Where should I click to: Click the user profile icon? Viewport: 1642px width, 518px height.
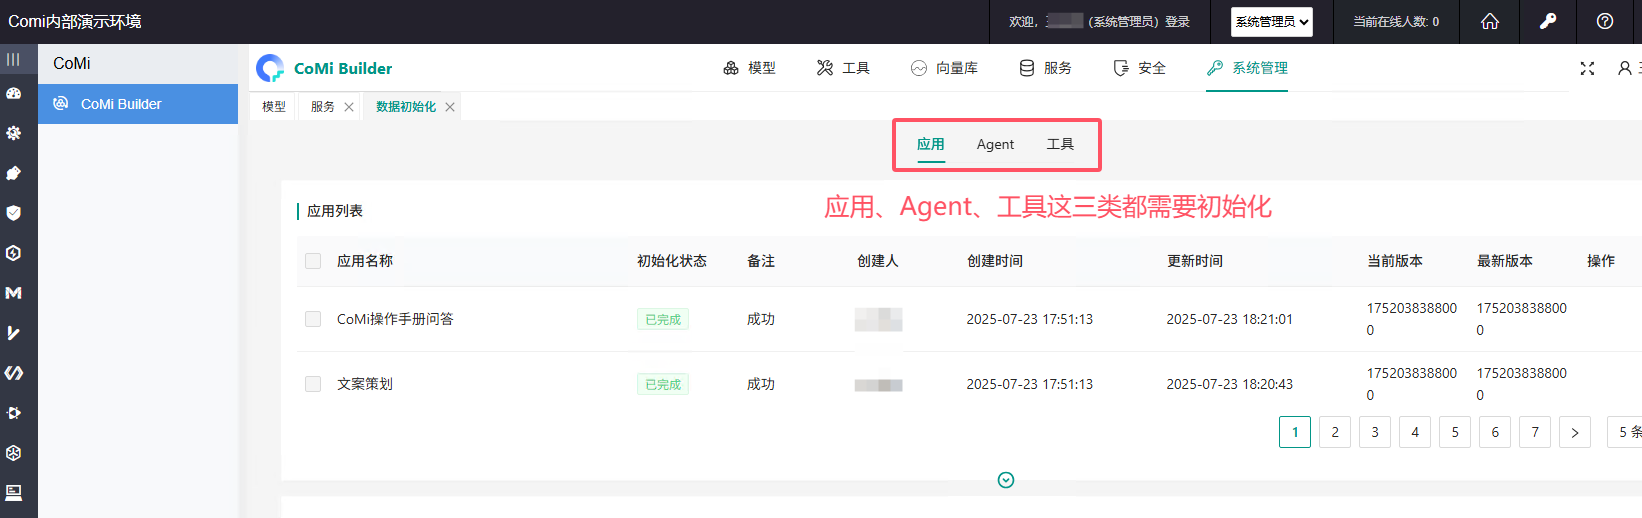[x=1625, y=68]
